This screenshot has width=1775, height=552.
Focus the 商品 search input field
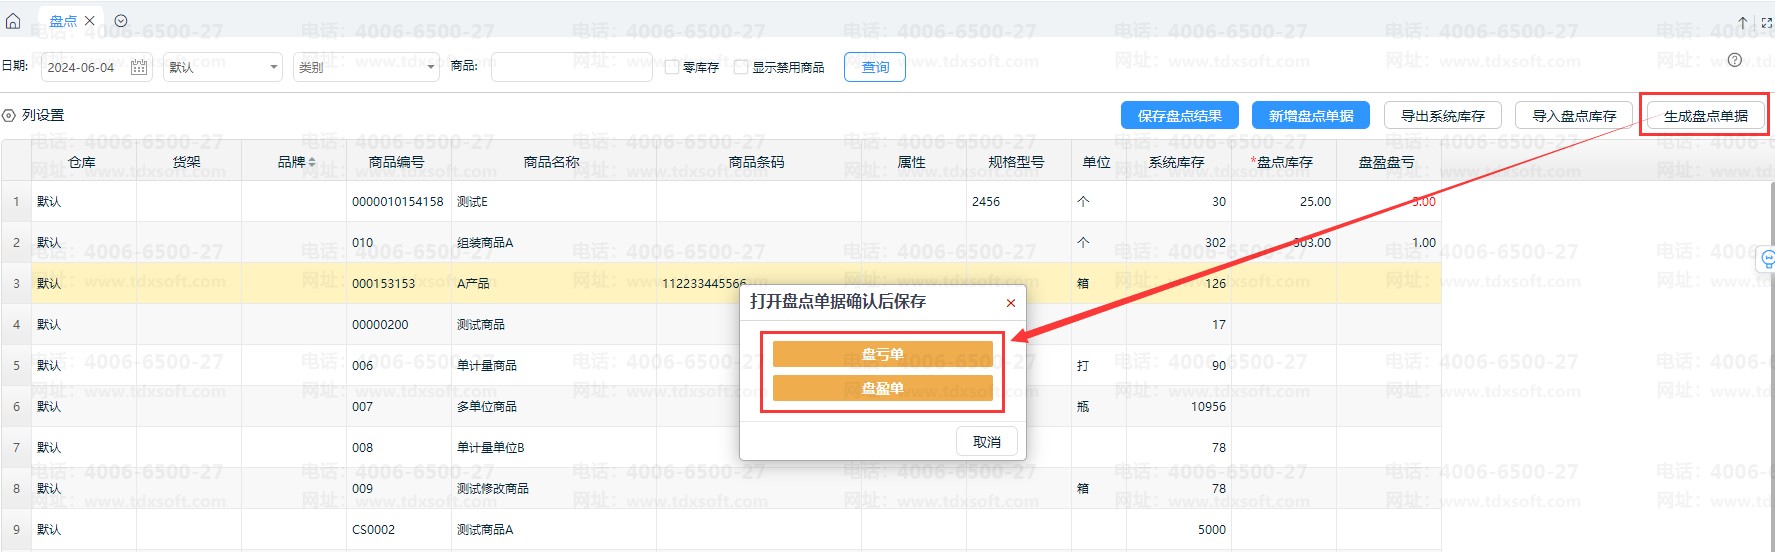click(571, 67)
